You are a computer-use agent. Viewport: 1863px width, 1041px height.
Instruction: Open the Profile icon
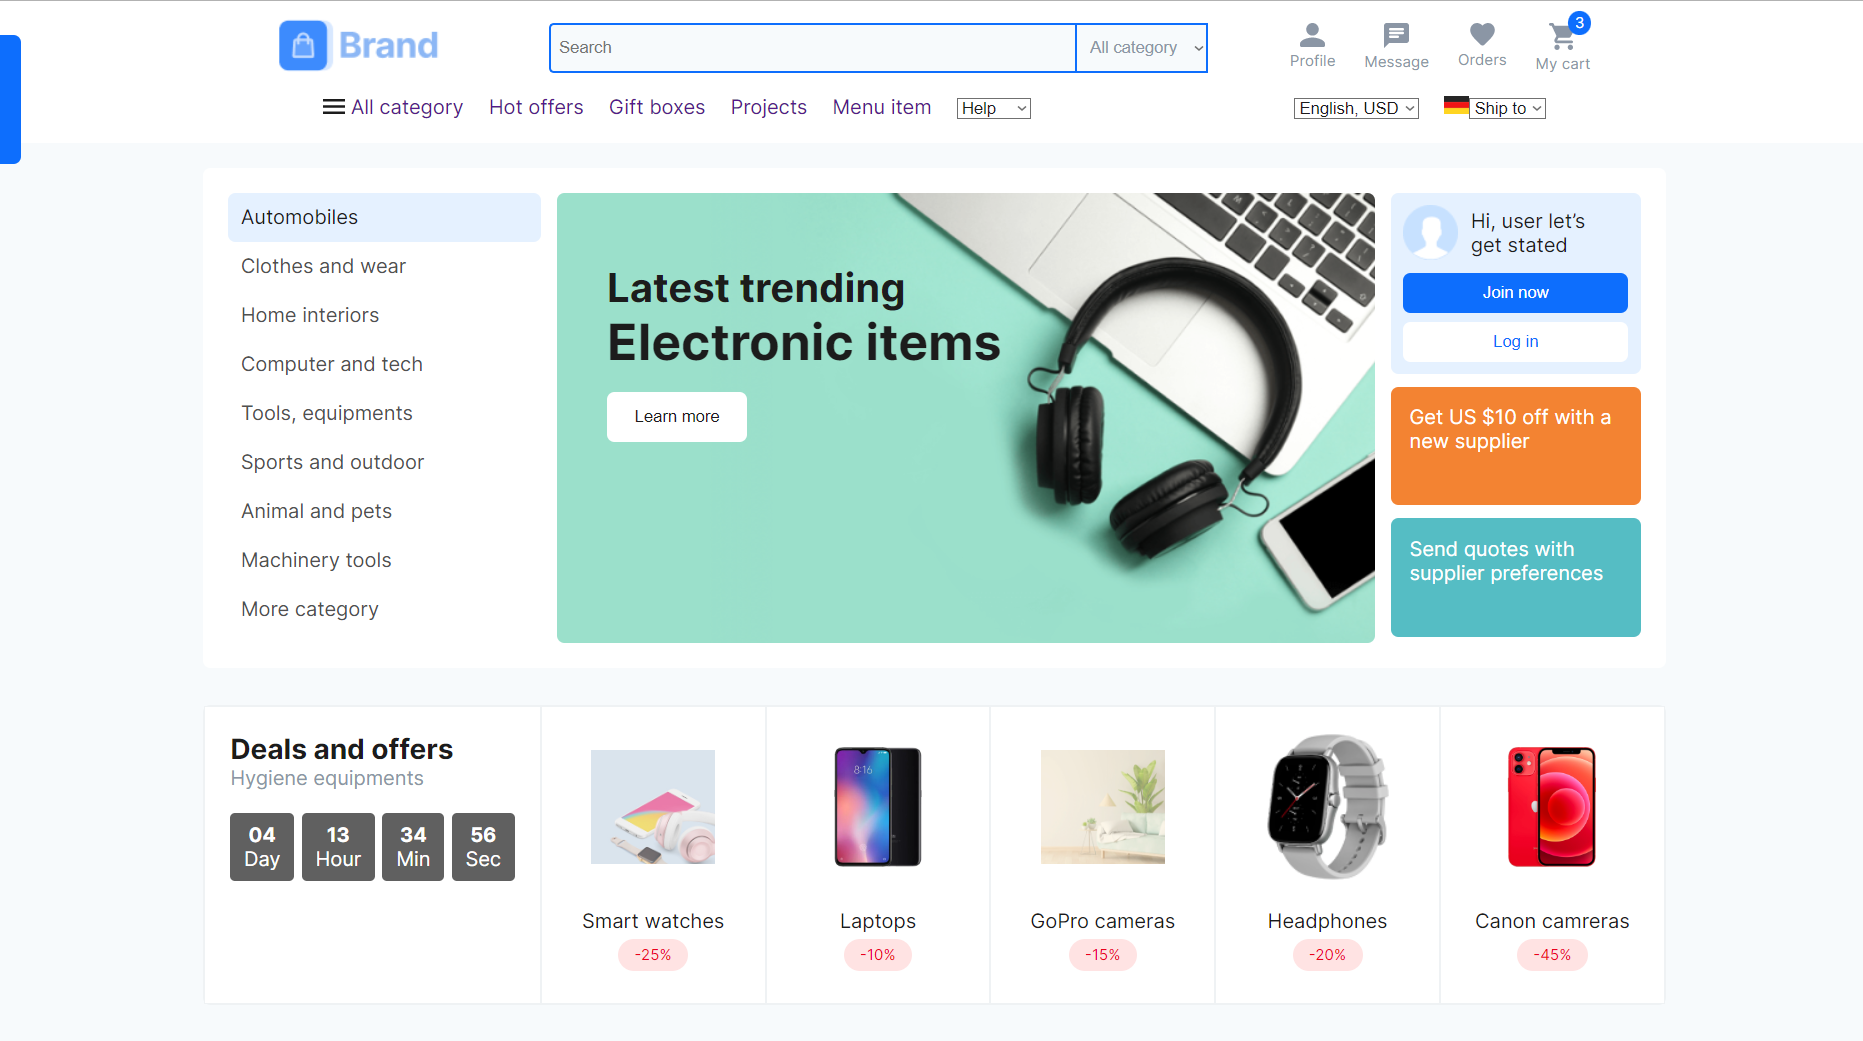point(1312,36)
